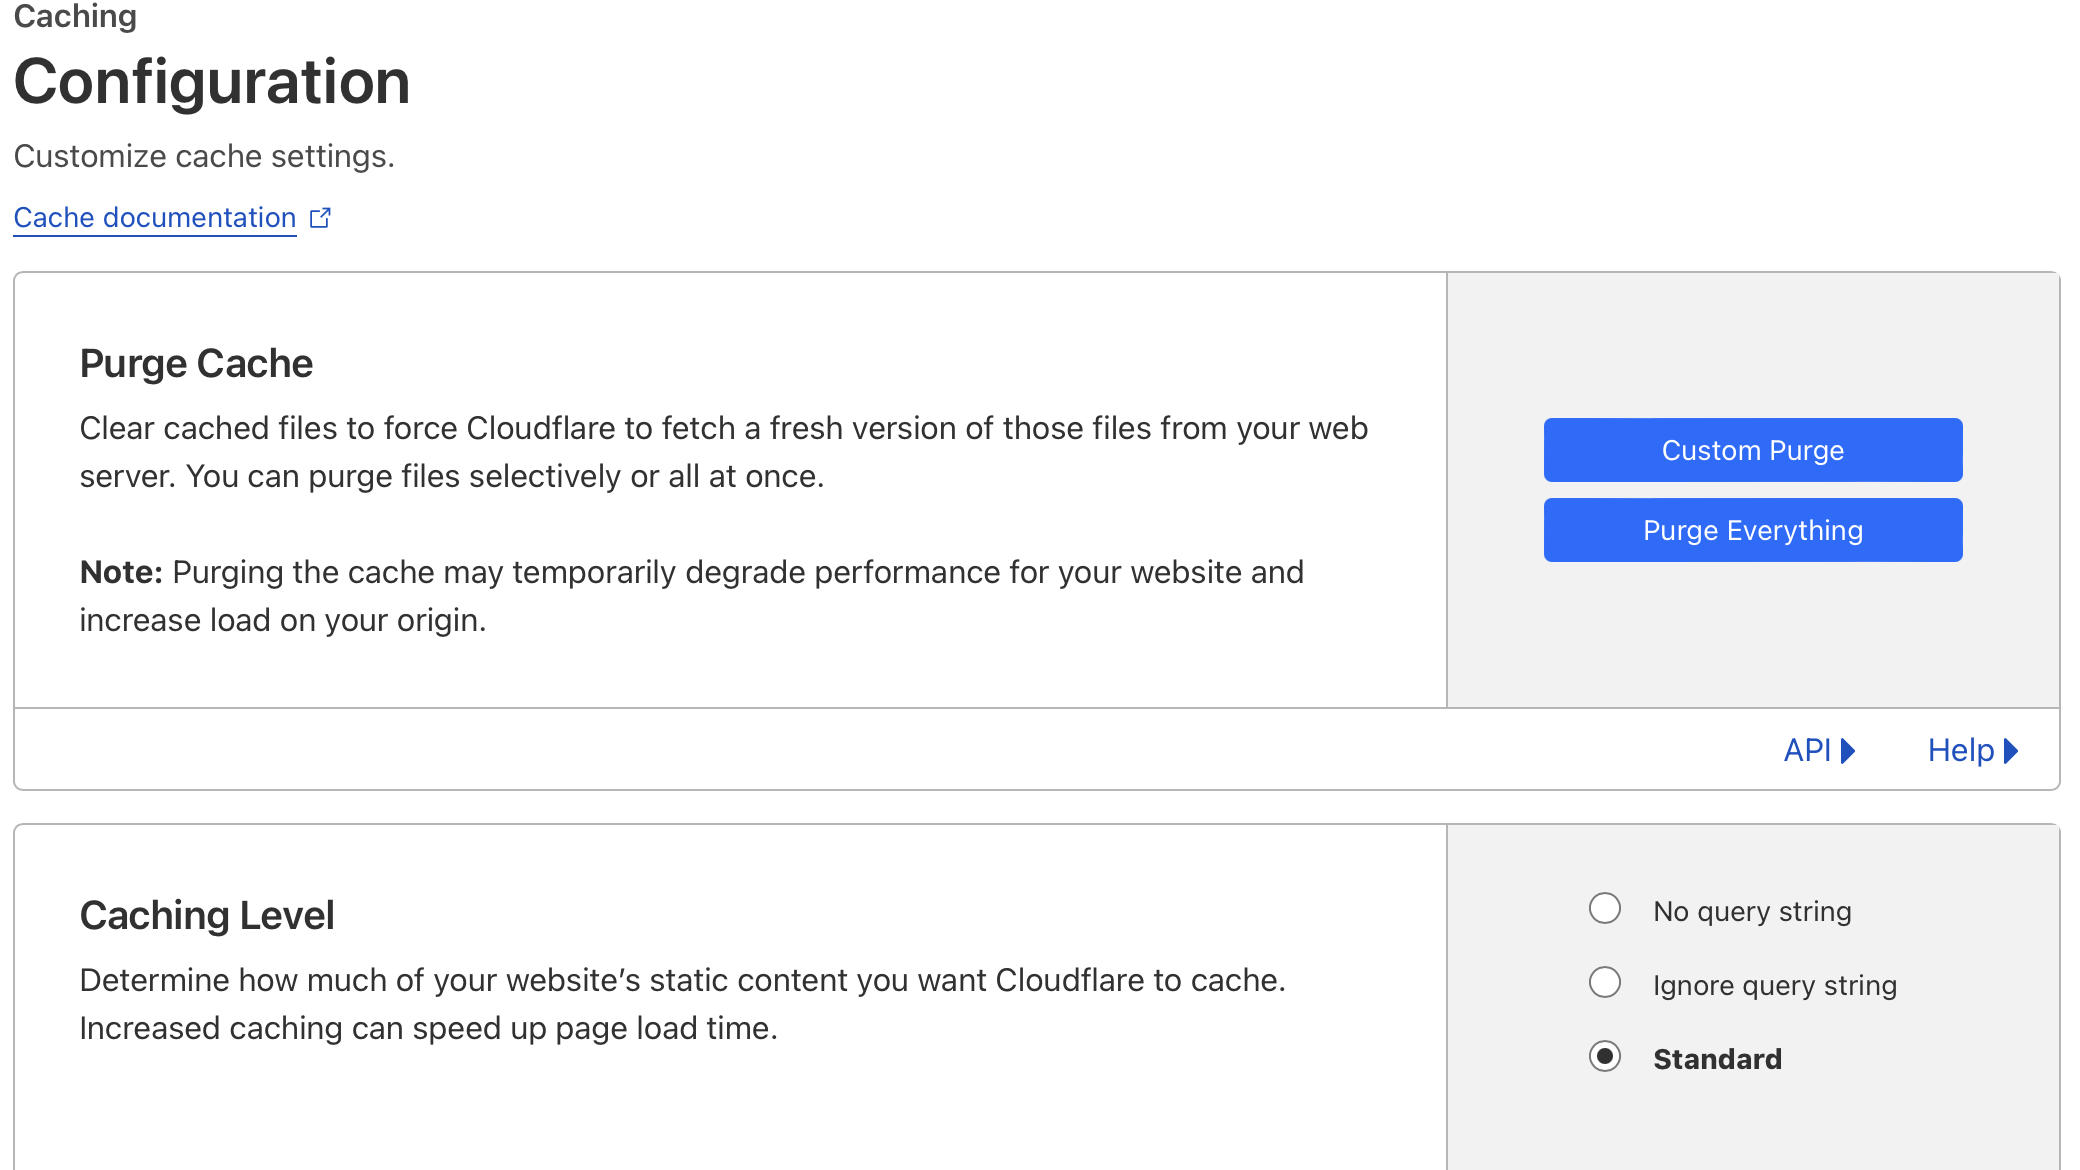Image resolution: width=2080 pixels, height=1170 pixels.
Task: Click the external link icon beside Cache documentation
Action: tap(320, 217)
